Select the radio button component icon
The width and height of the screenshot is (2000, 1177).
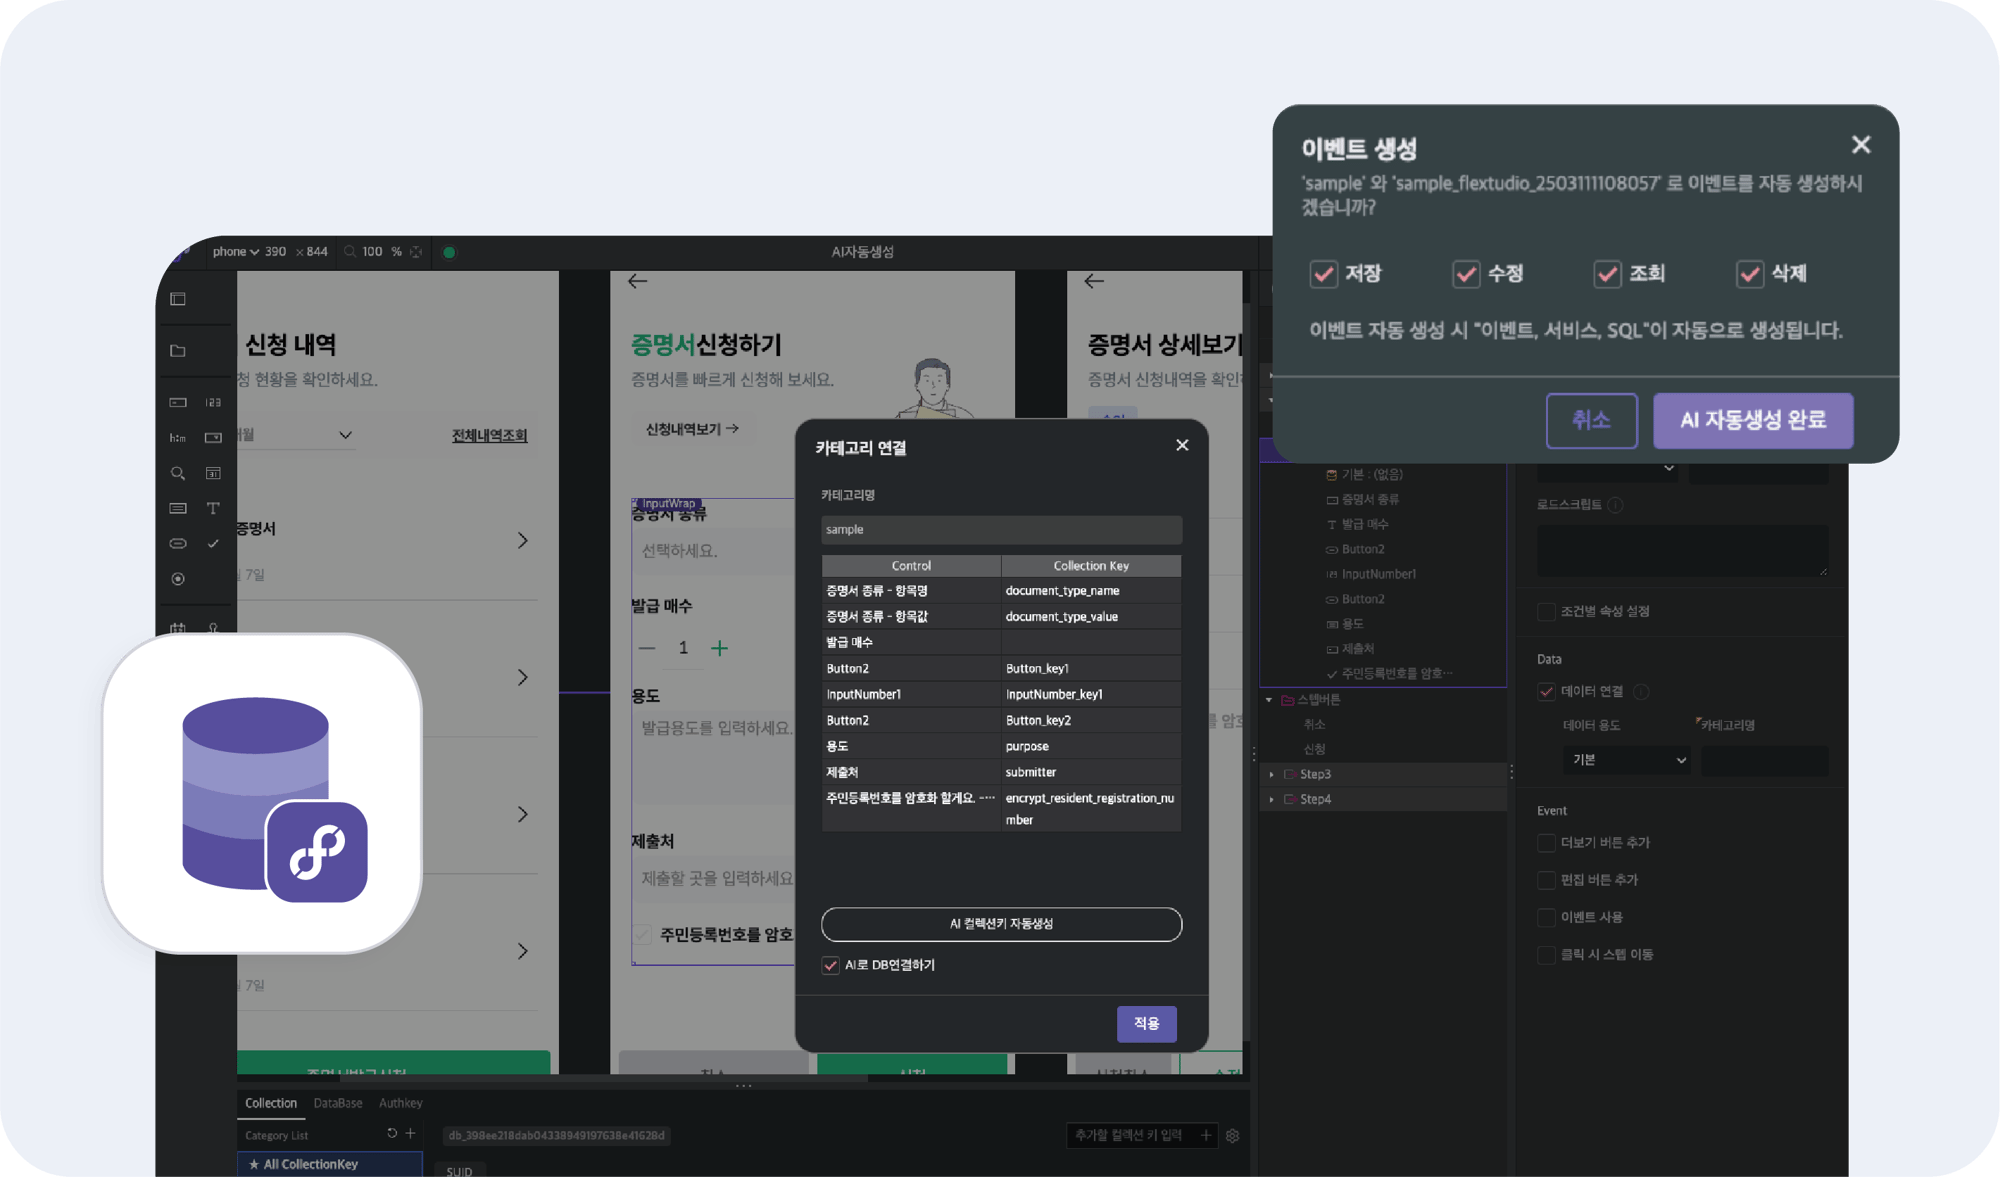178,579
